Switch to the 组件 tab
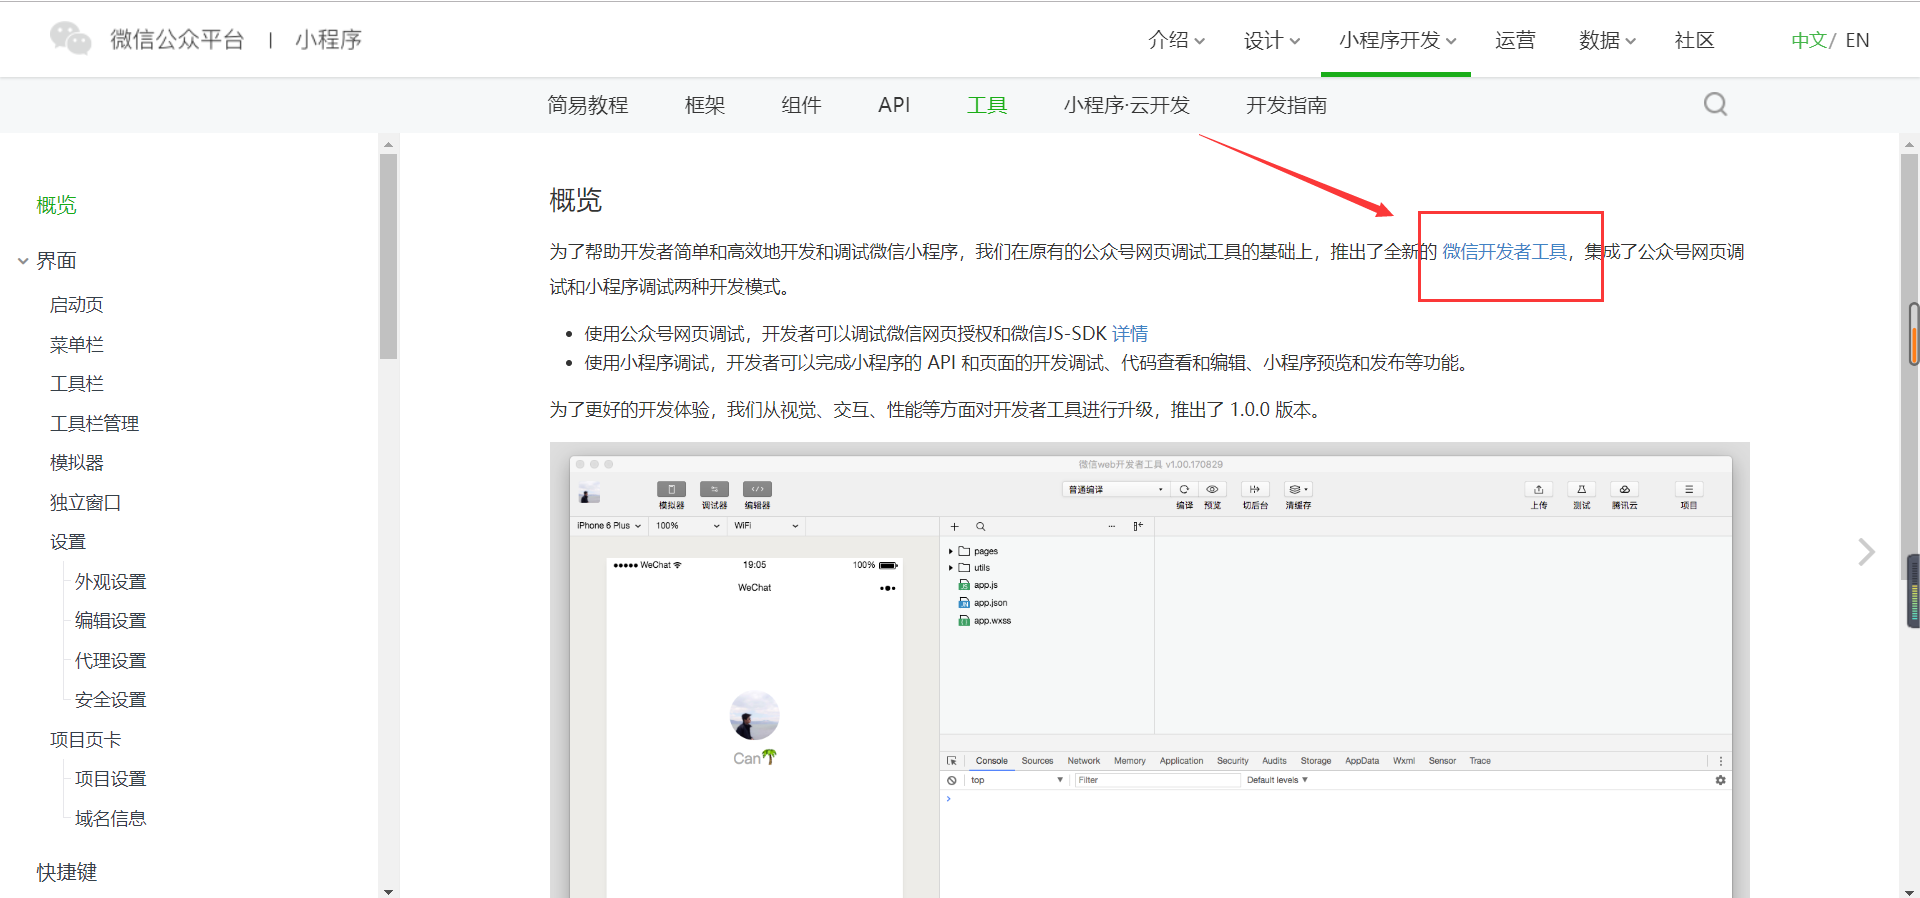The width and height of the screenshot is (1920, 898). (801, 105)
